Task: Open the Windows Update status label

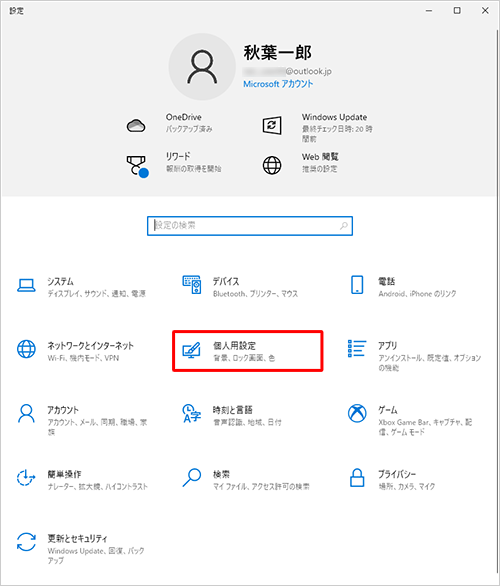Action: point(334,117)
